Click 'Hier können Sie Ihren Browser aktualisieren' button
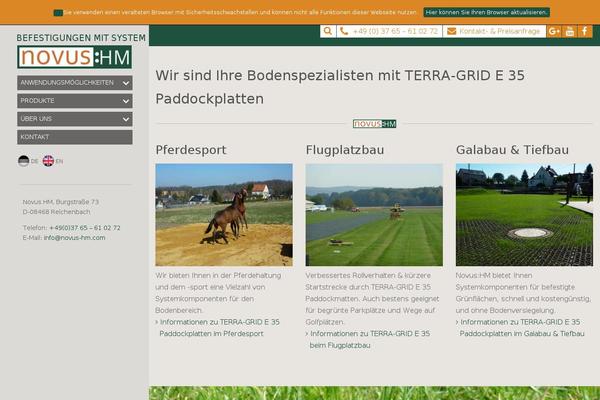The width and height of the screenshot is (600, 400). 486,12
